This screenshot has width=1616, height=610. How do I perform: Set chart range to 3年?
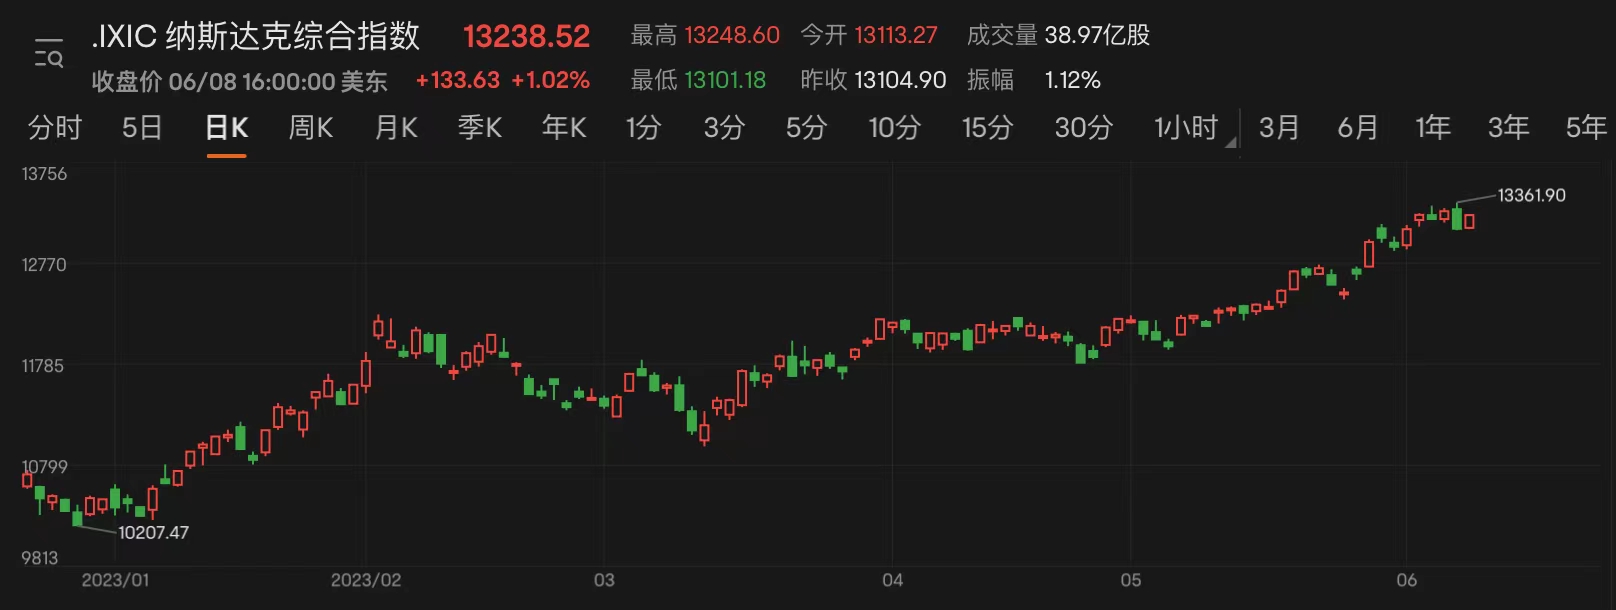pos(1508,128)
